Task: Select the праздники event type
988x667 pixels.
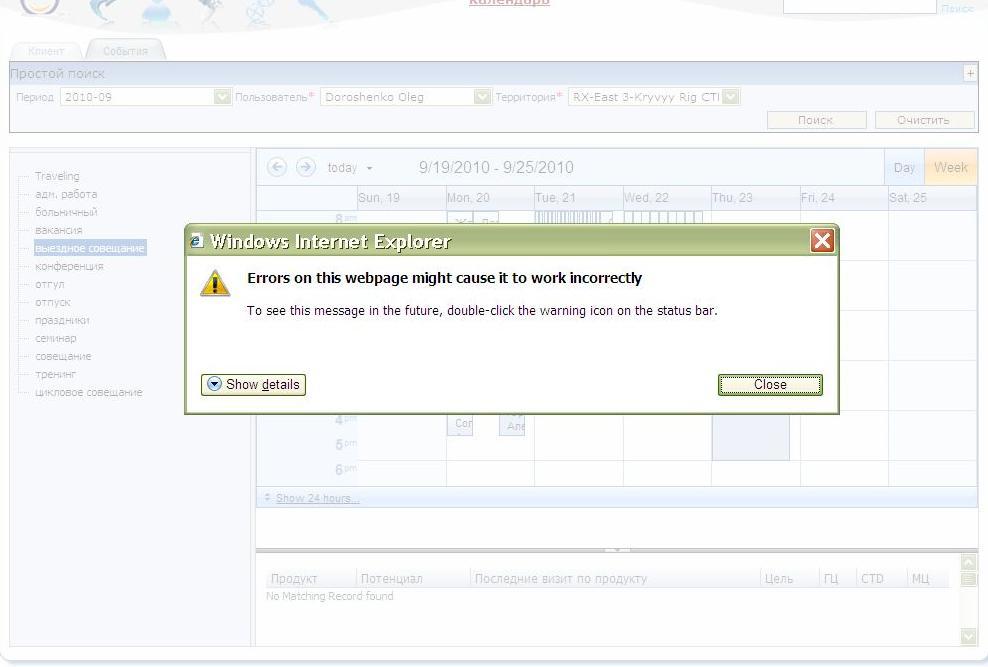Action: [x=62, y=320]
